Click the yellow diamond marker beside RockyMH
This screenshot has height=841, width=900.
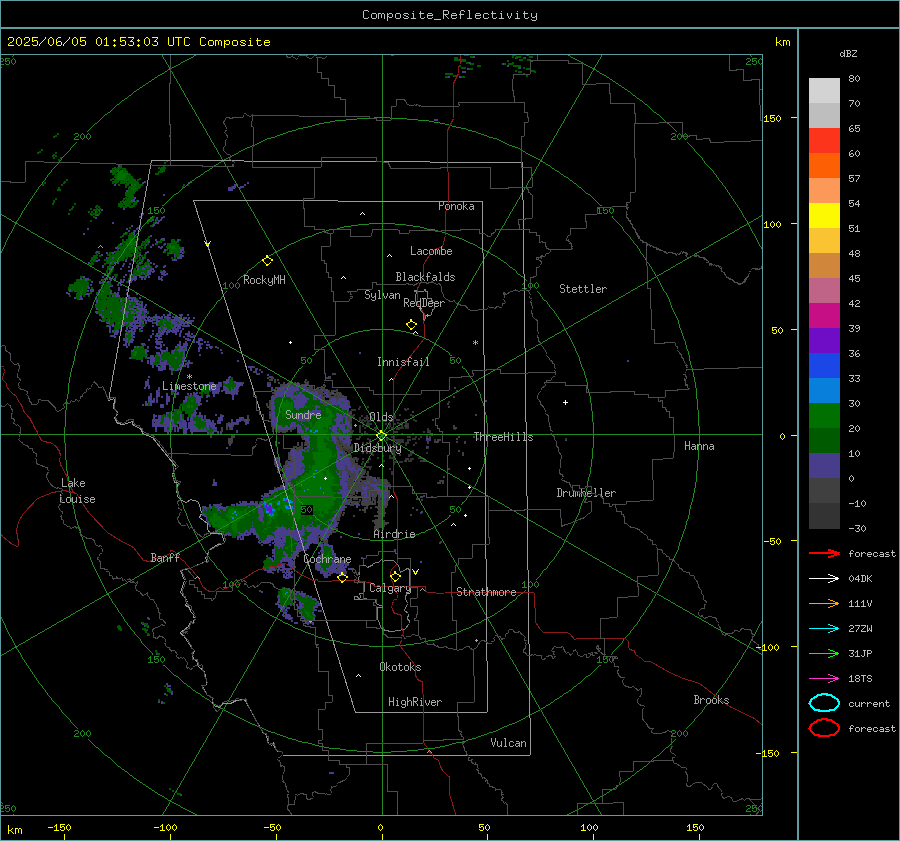[x=267, y=261]
